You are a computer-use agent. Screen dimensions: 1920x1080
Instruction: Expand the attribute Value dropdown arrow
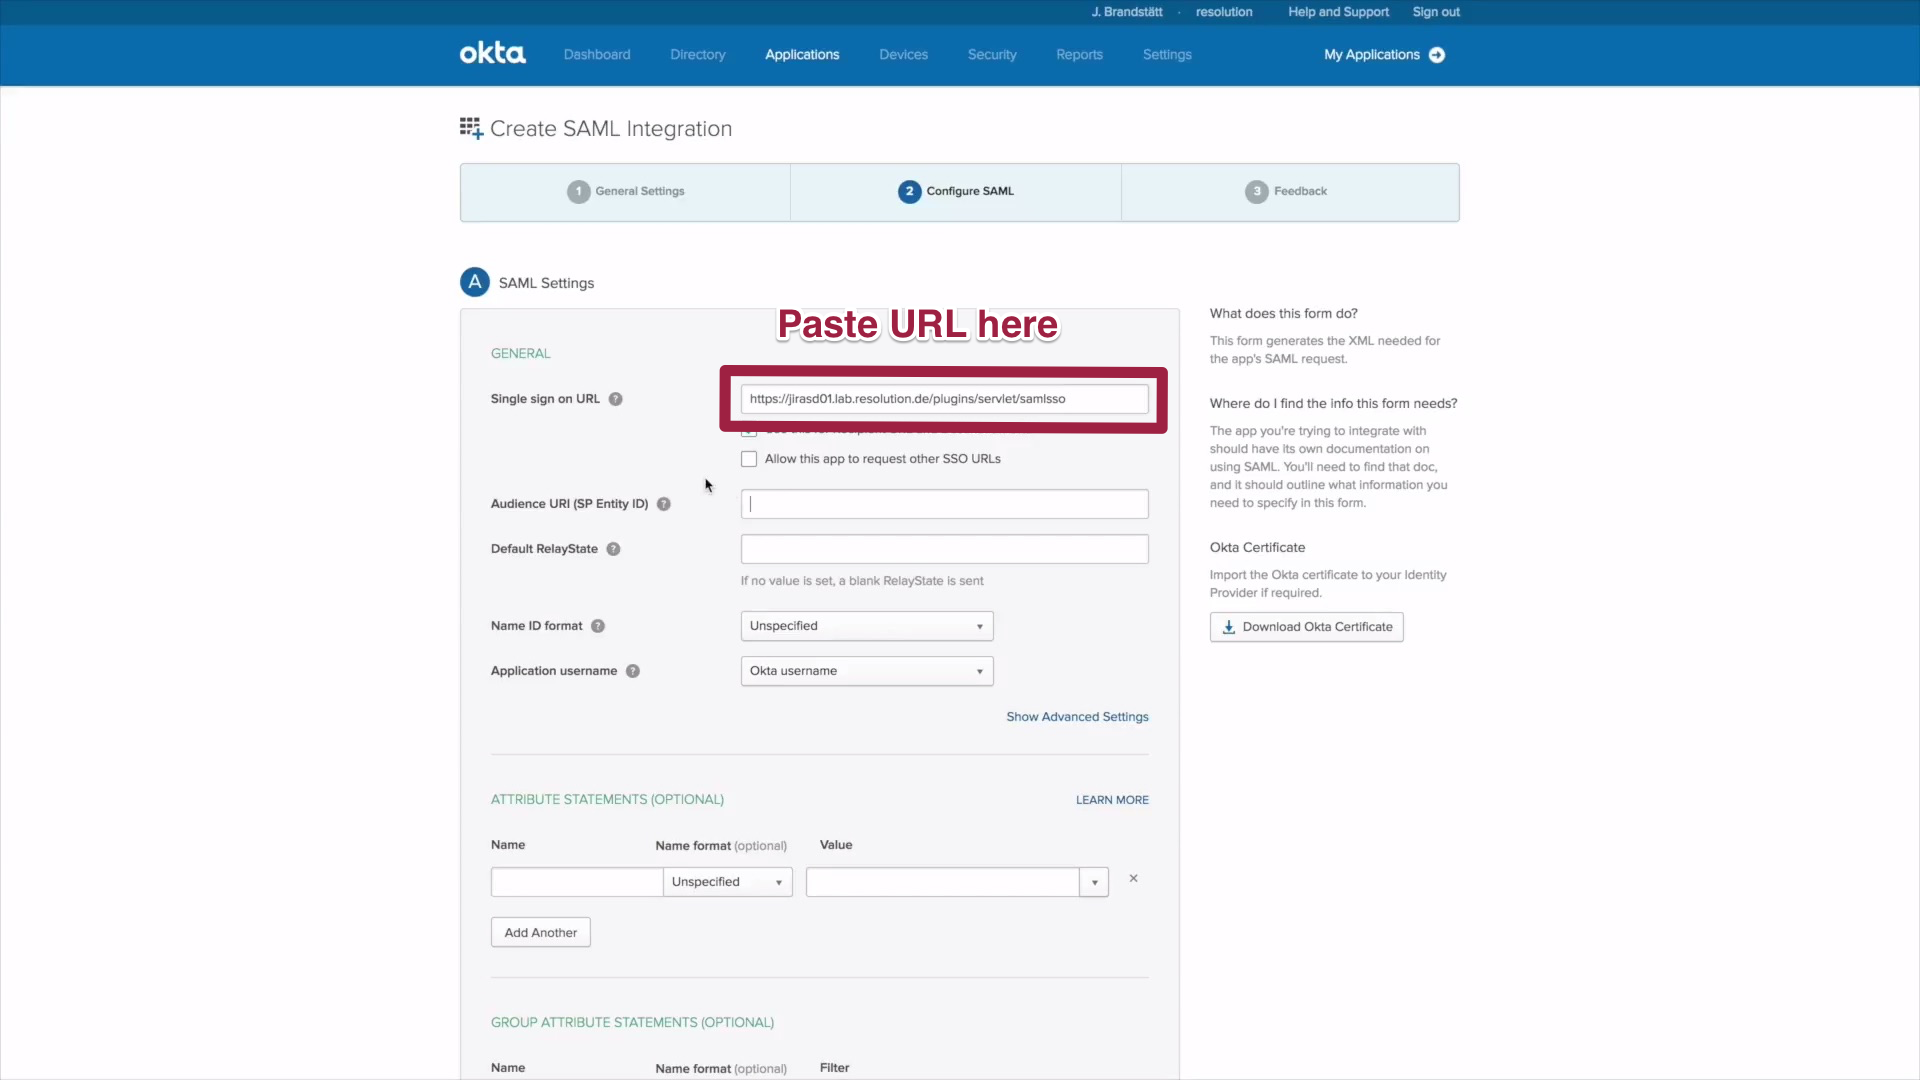[x=1094, y=882]
